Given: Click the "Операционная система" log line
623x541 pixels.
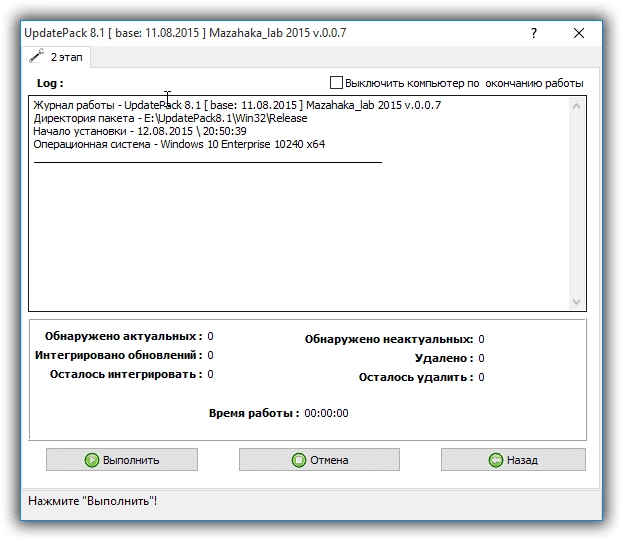Looking at the screenshot, I should pyautogui.click(x=179, y=144).
